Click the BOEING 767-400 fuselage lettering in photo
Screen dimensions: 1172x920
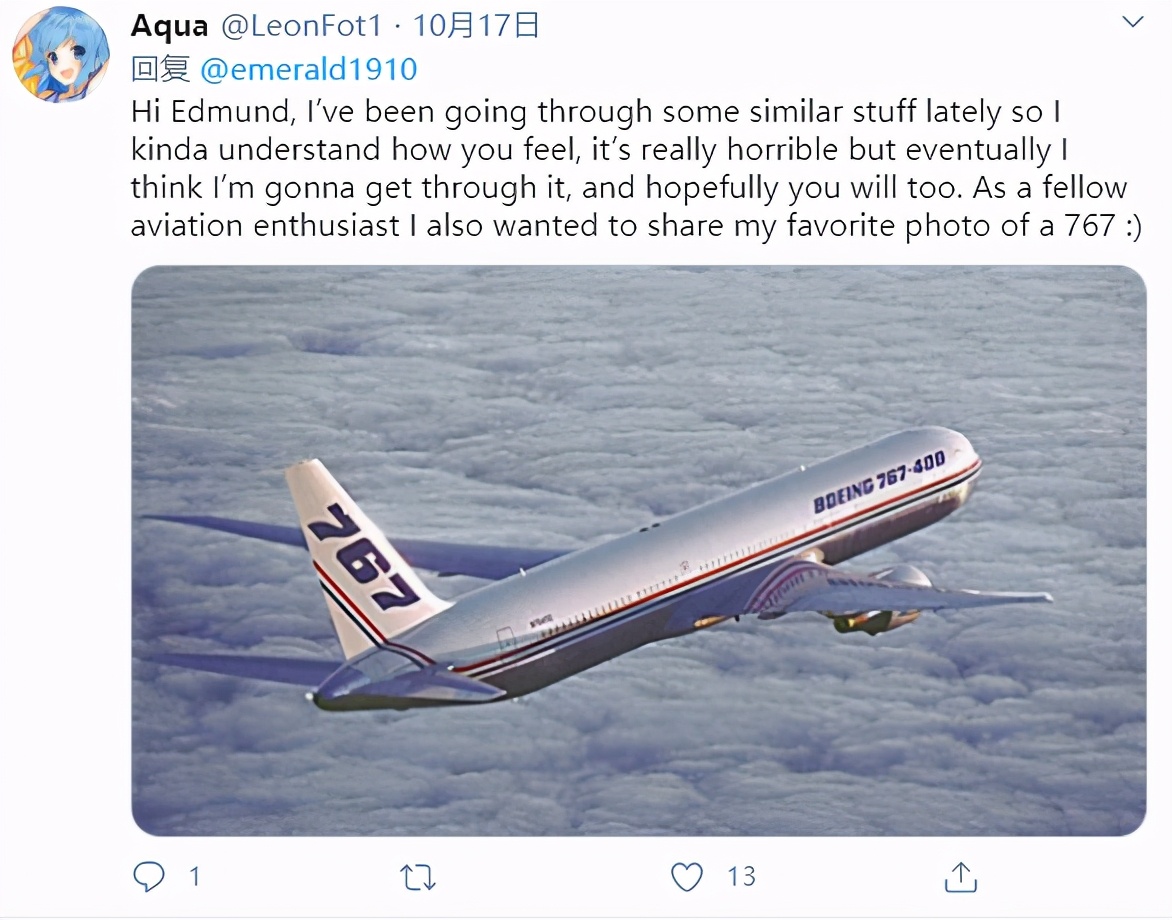tap(879, 481)
